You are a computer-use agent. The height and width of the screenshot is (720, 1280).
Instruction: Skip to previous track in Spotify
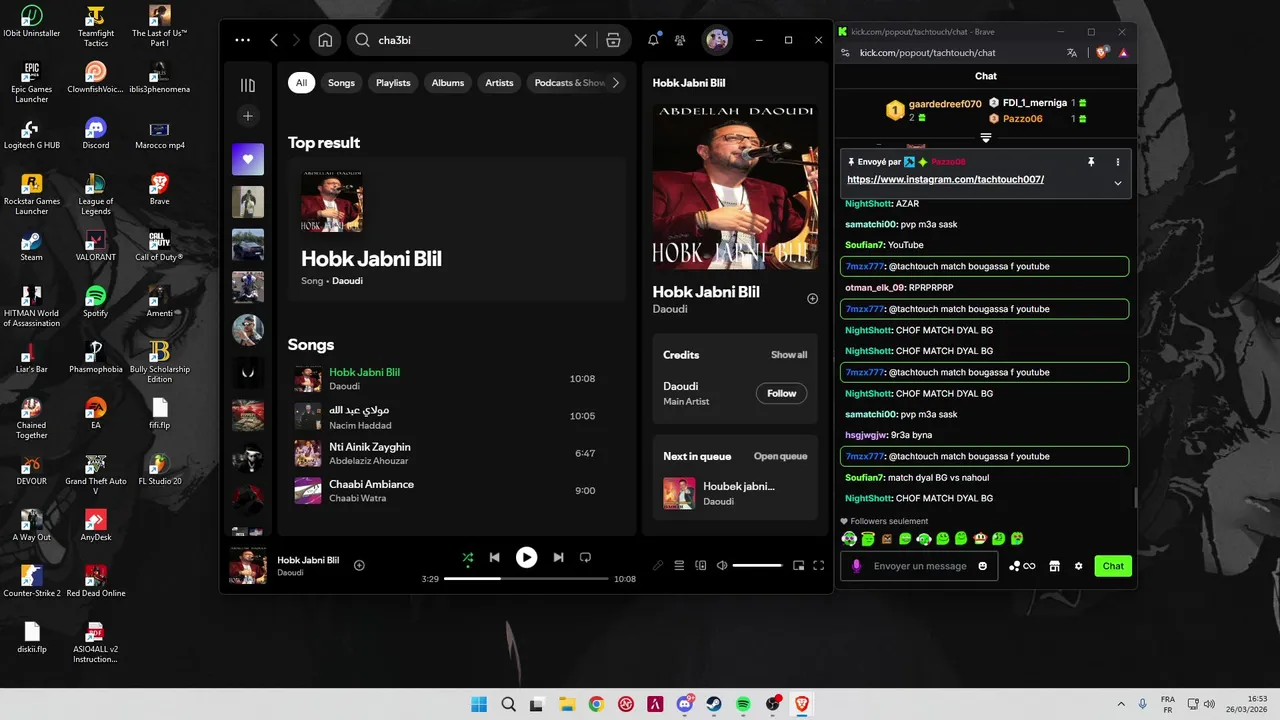point(494,558)
